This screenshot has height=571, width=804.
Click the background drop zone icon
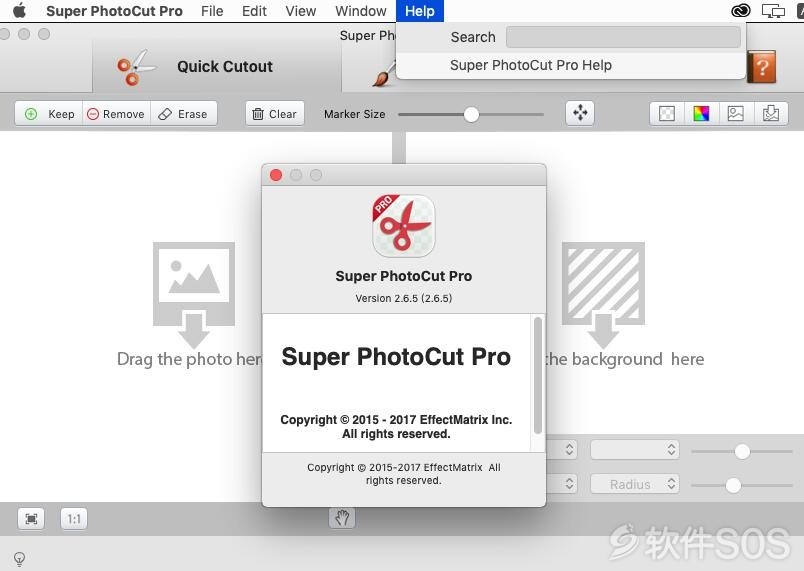pyautogui.click(x=603, y=295)
